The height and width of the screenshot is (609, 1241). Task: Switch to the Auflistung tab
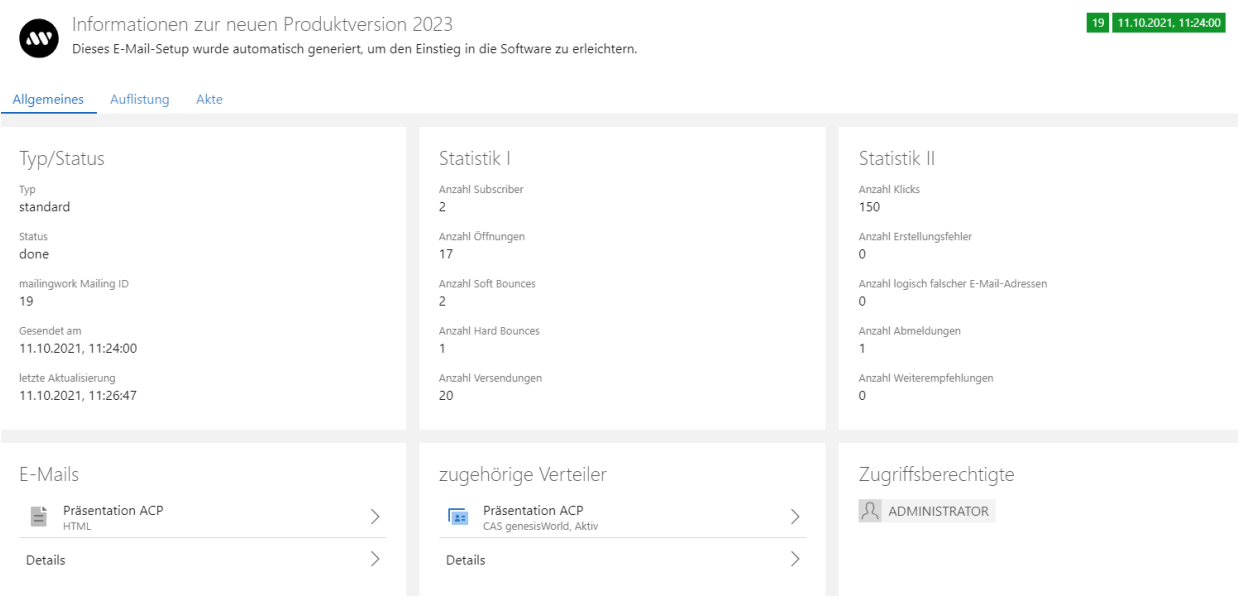coord(140,99)
